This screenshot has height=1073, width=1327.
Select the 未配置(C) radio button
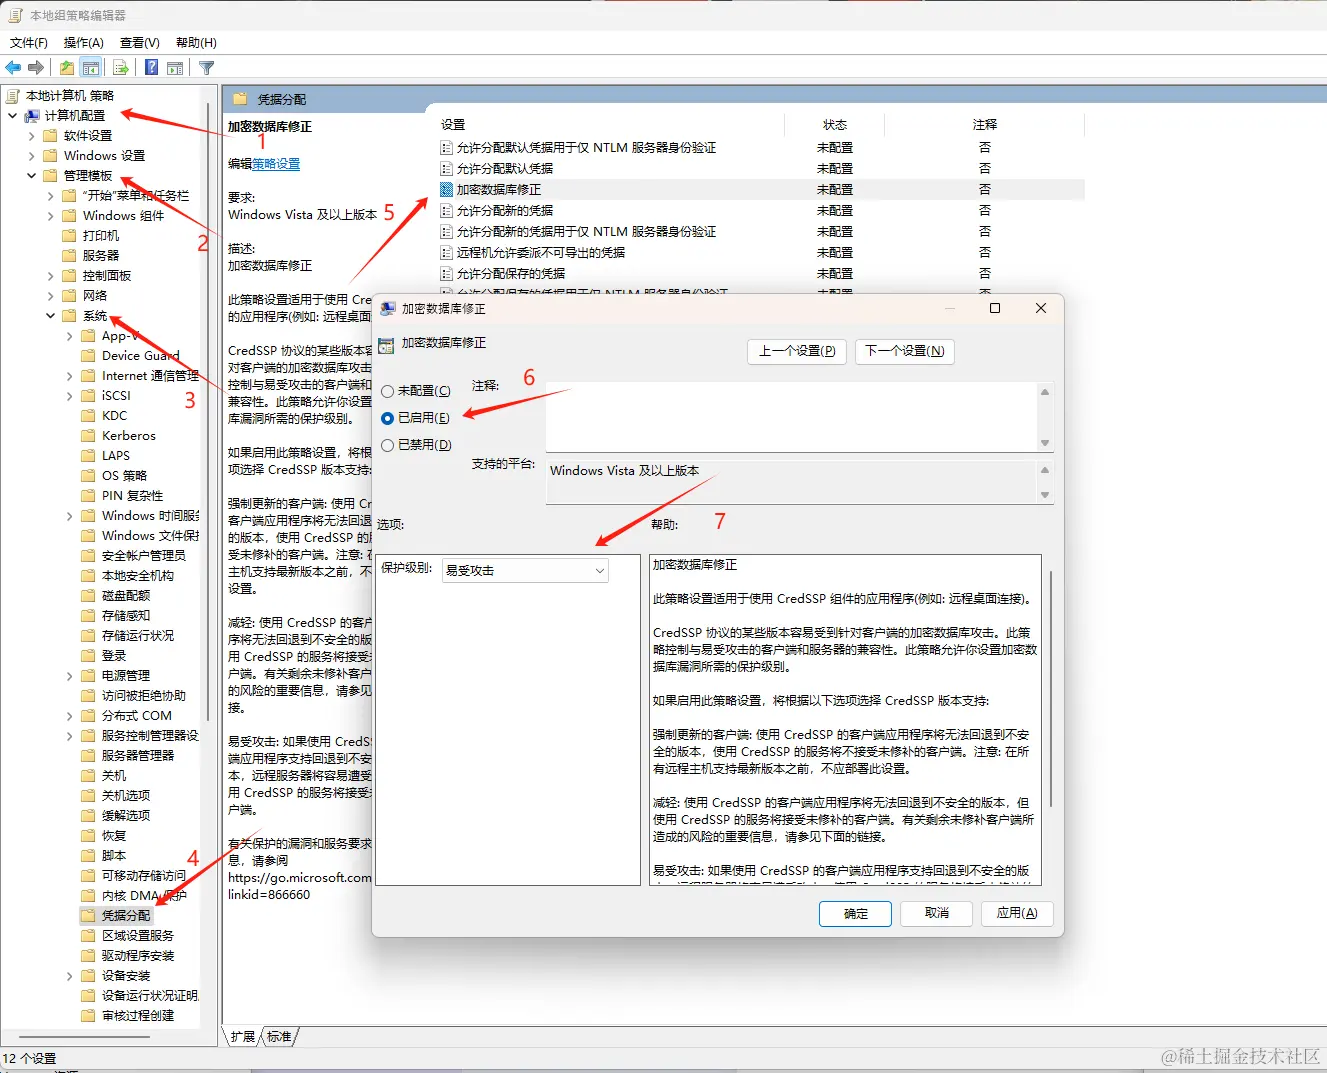pos(388,391)
